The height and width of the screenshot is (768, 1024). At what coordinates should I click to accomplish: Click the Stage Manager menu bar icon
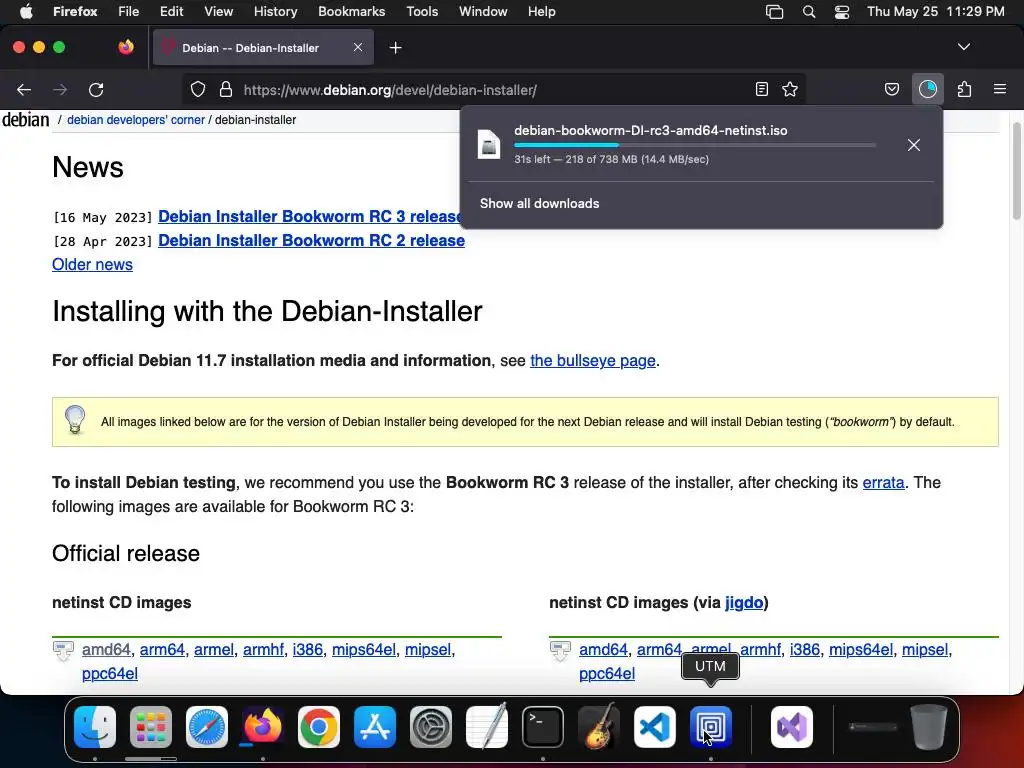click(x=775, y=12)
